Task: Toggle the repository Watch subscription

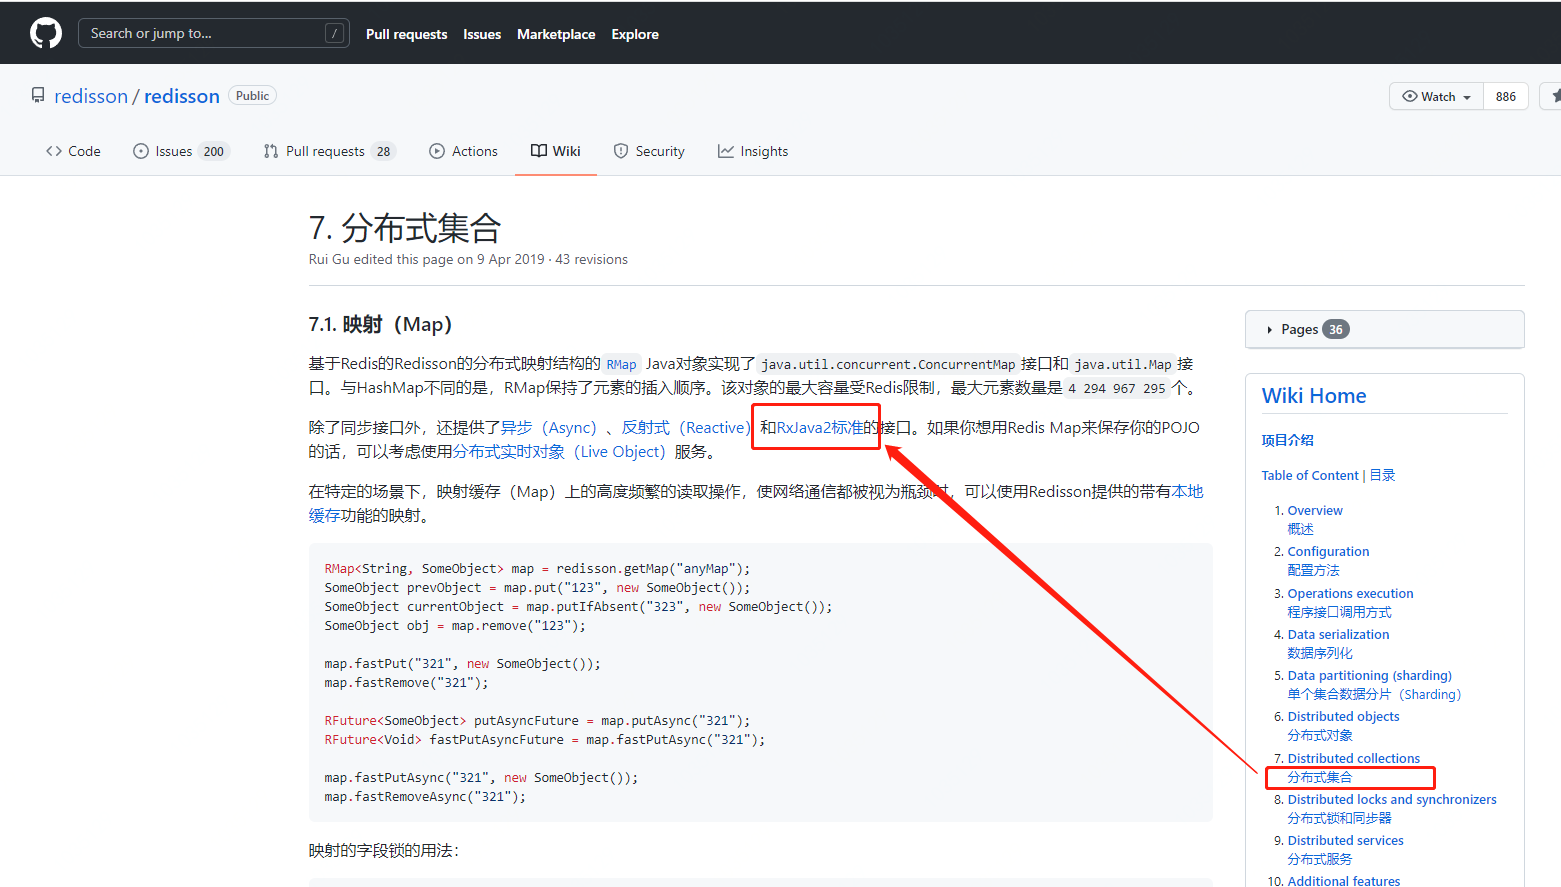Action: [1435, 96]
